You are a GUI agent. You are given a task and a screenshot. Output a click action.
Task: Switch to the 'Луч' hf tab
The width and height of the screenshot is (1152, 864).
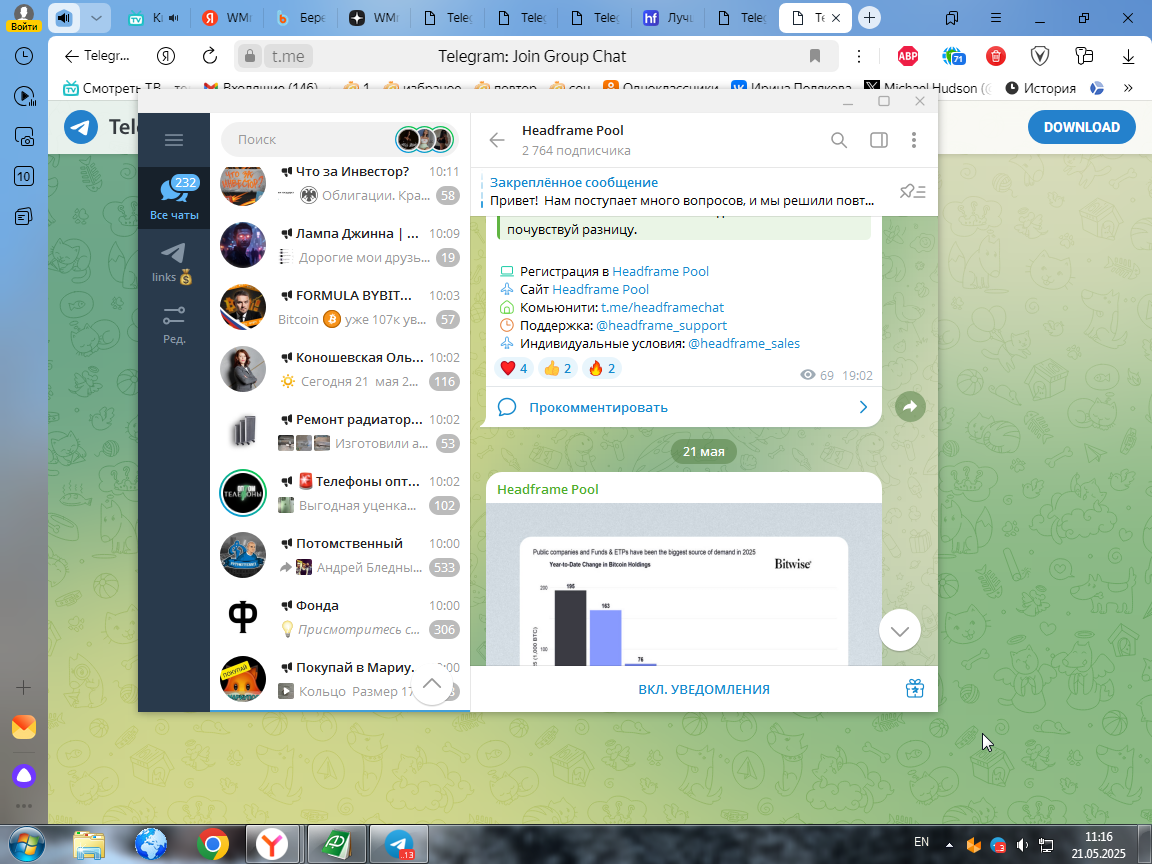667,18
